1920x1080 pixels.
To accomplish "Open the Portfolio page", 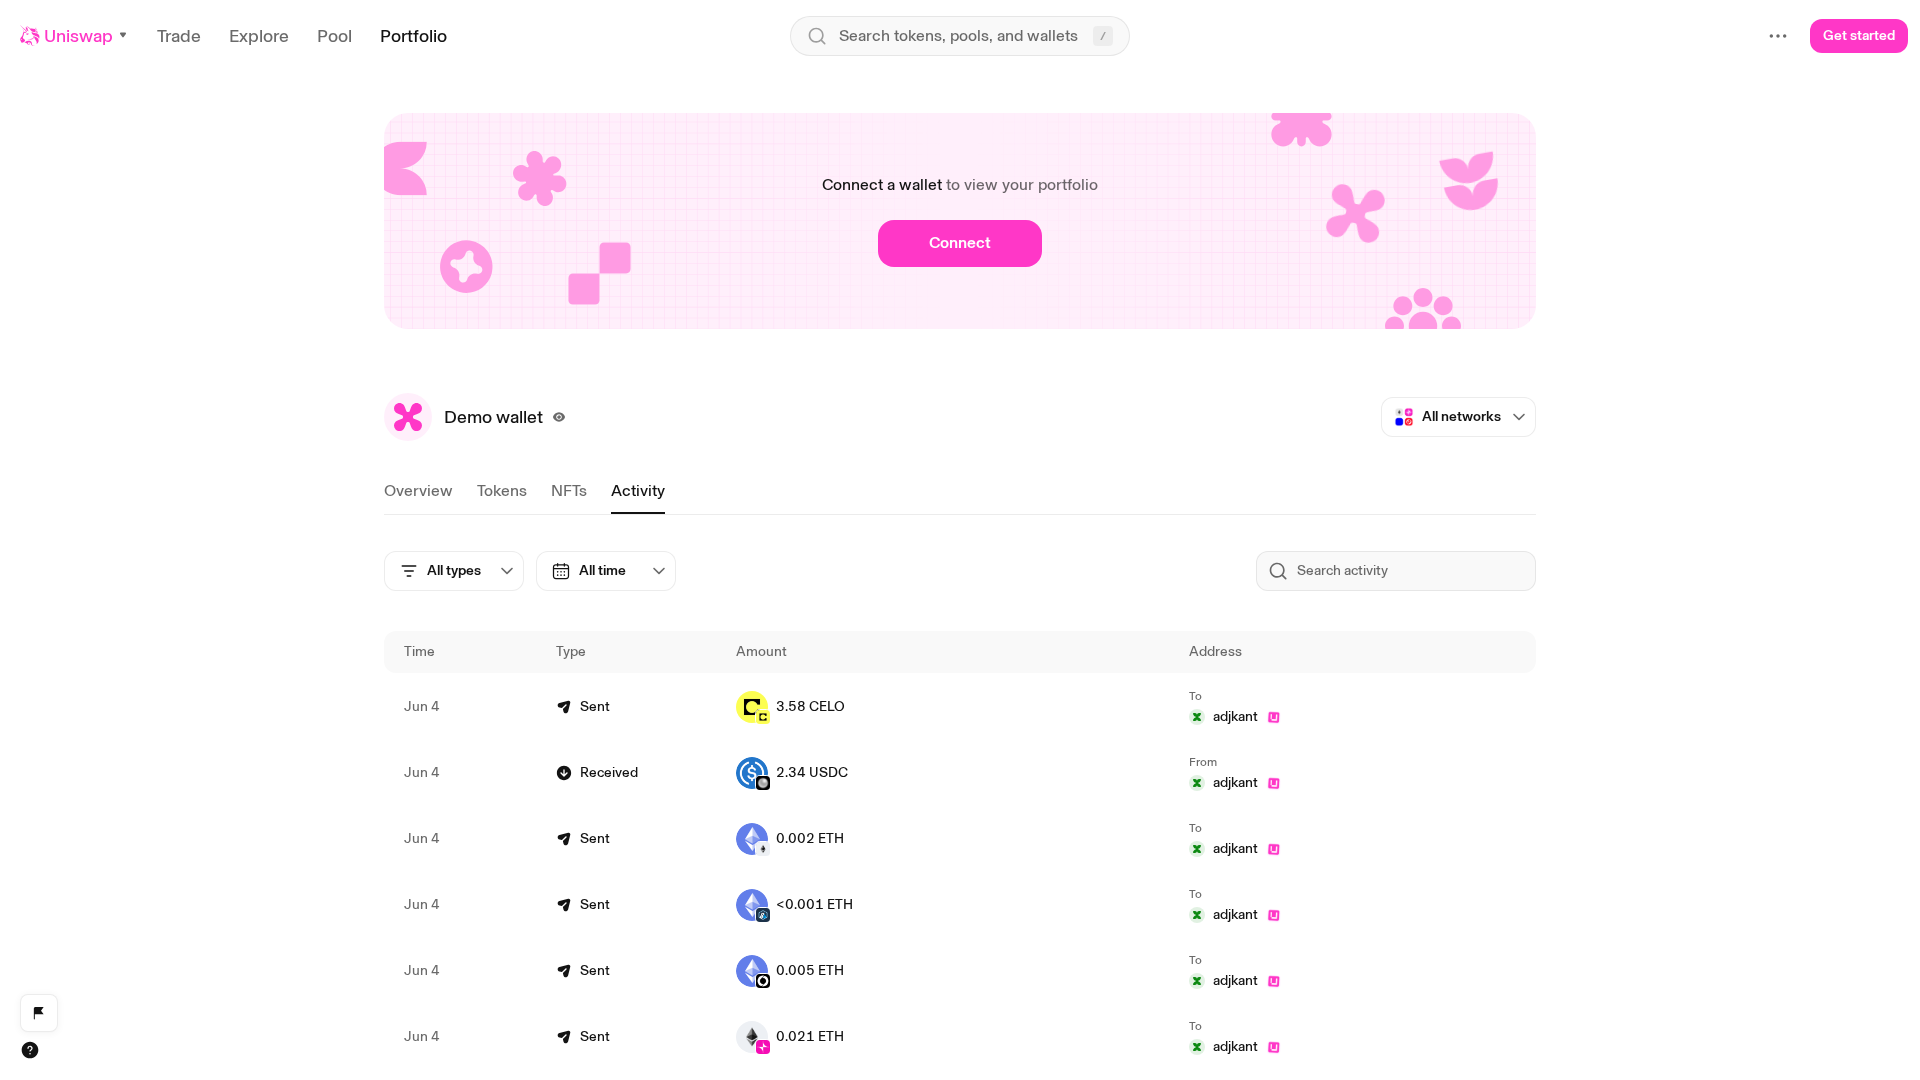I will (413, 36).
